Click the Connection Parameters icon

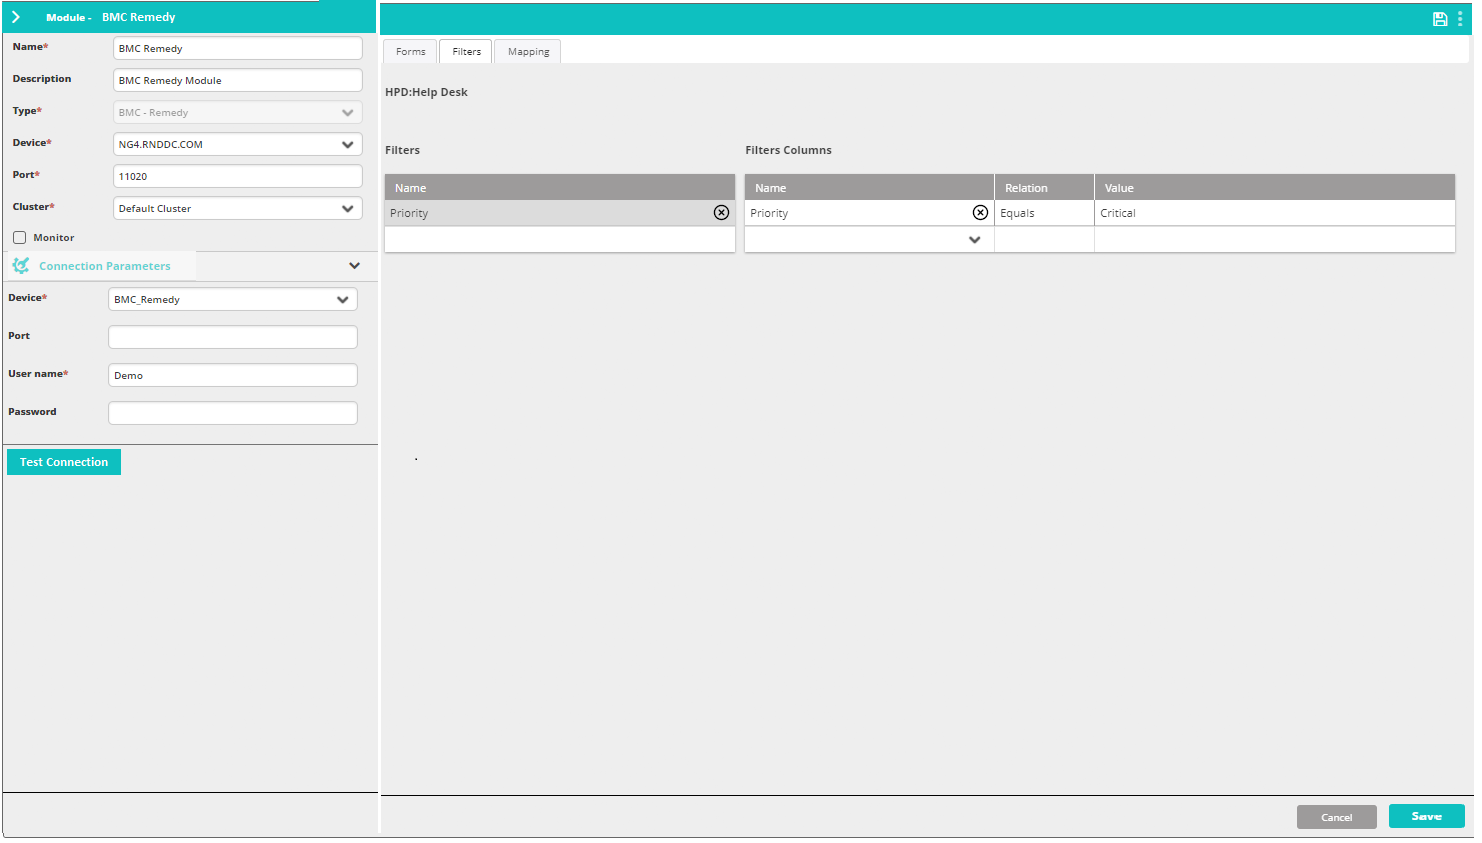pyautogui.click(x=21, y=266)
